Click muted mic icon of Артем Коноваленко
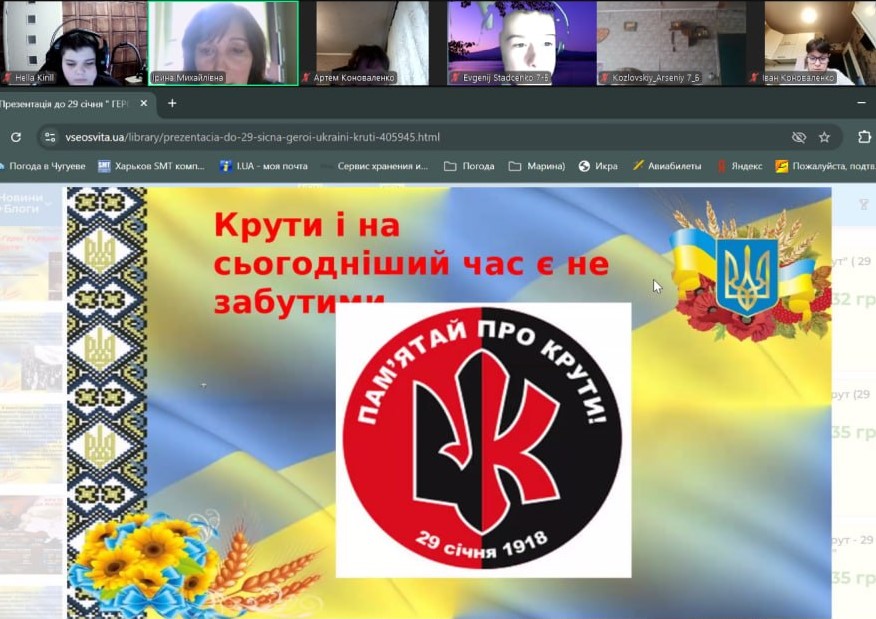This screenshot has width=876, height=619. [306, 78]
